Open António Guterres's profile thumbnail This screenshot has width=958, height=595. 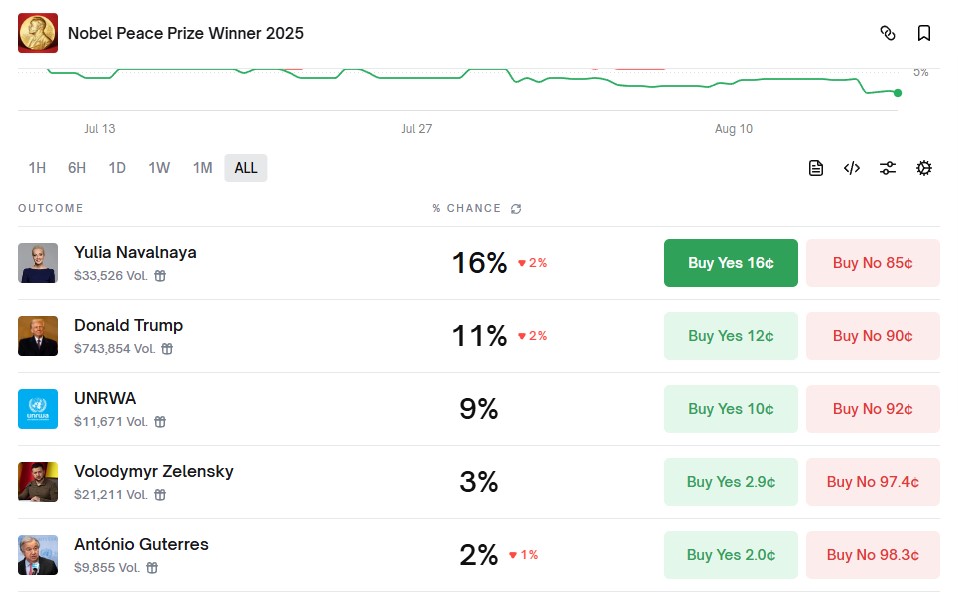coord(38,555)
